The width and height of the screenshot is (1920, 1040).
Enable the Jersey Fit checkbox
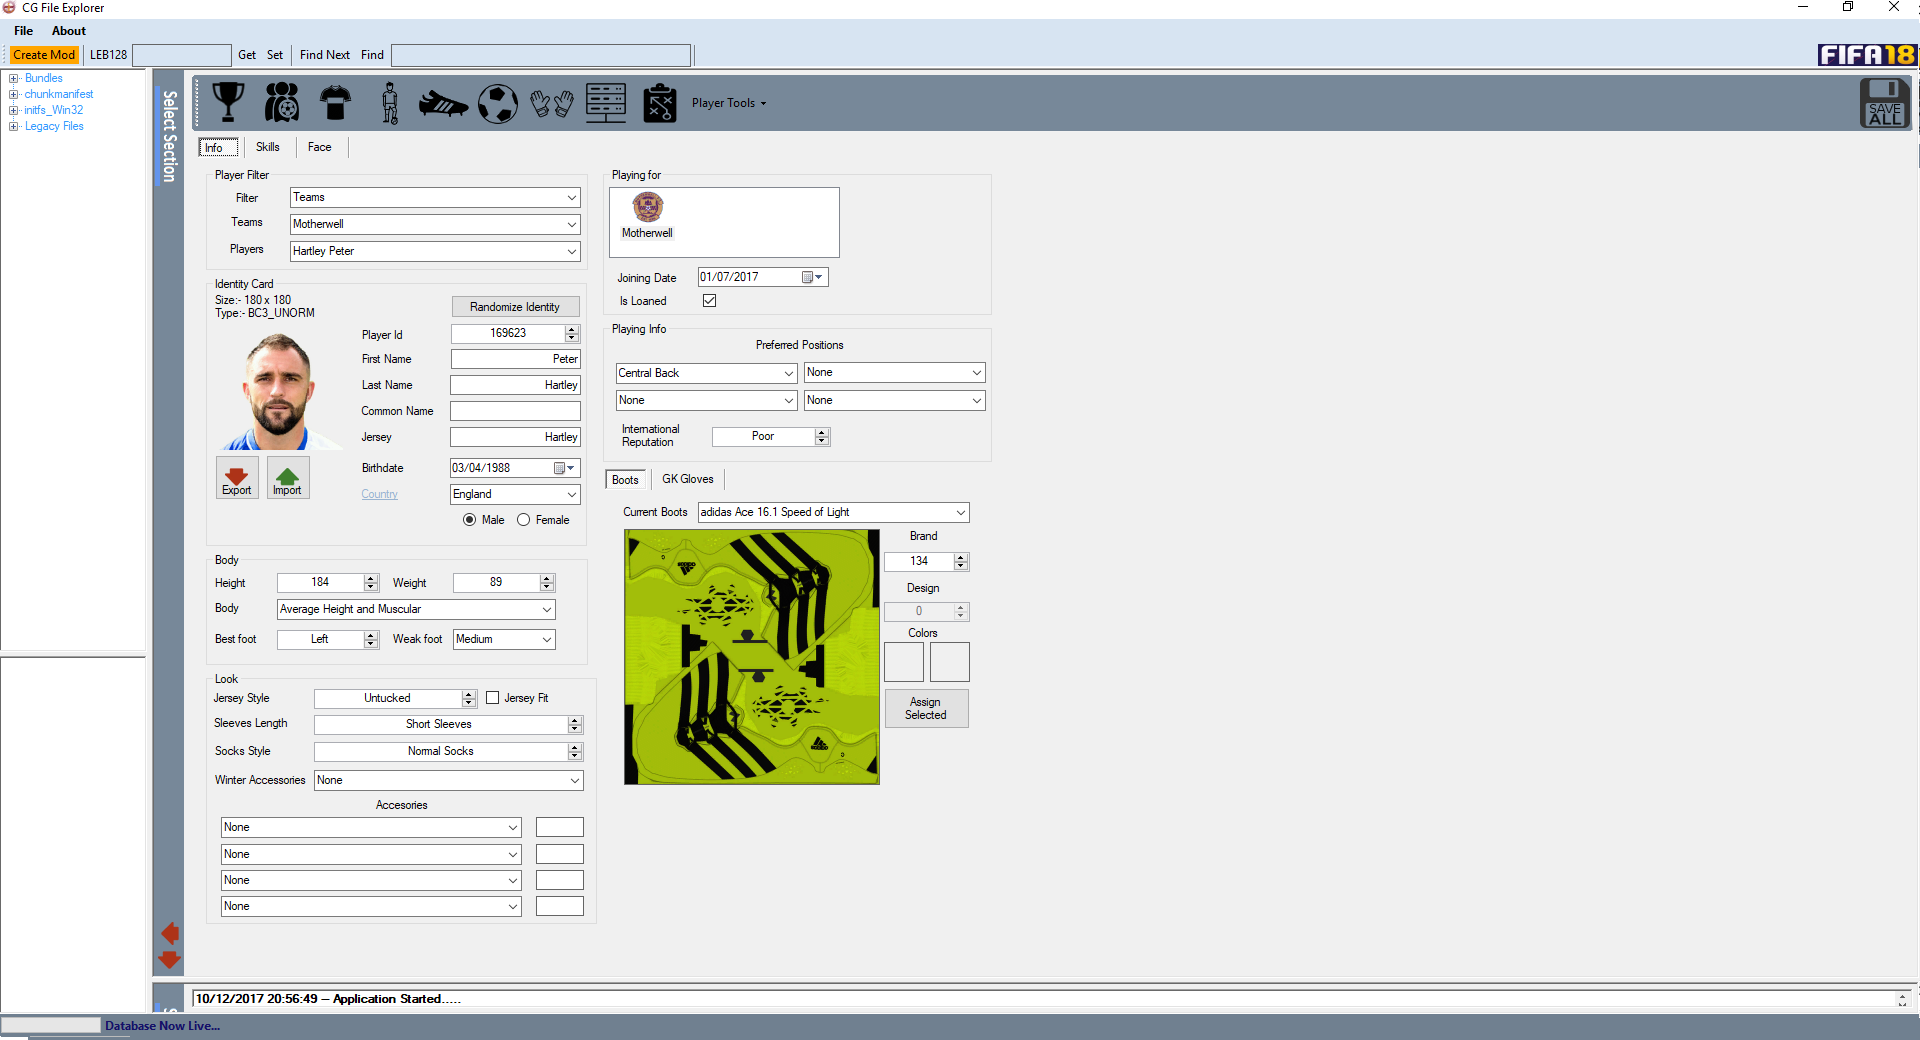tap(493, 698)
